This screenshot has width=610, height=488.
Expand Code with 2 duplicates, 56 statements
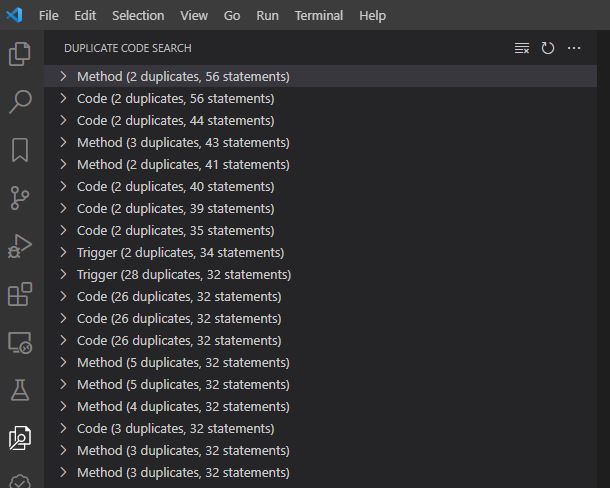tap(321, 98)
